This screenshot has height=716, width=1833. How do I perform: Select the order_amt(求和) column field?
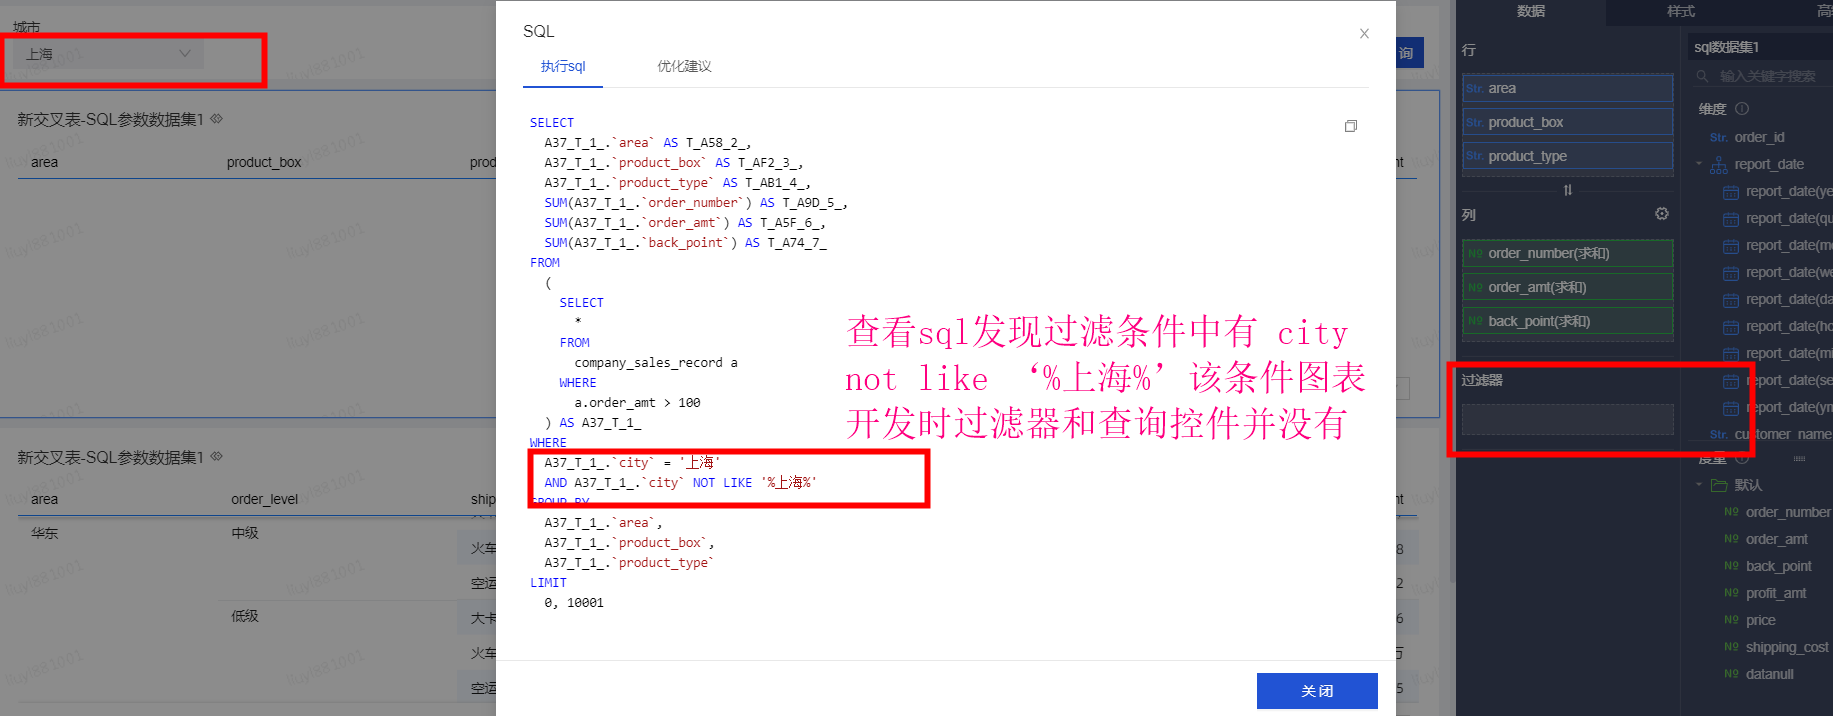[x=1566, y=287]
